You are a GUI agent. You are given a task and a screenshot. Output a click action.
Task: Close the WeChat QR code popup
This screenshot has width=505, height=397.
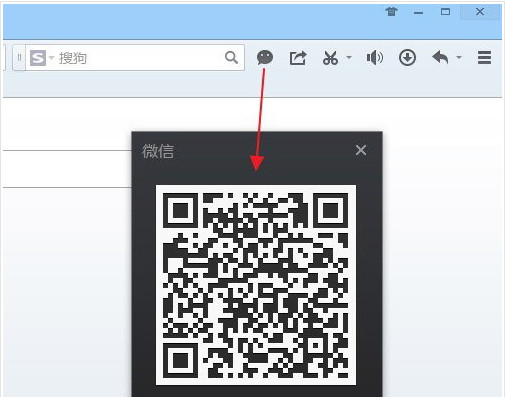coord(361,150)
